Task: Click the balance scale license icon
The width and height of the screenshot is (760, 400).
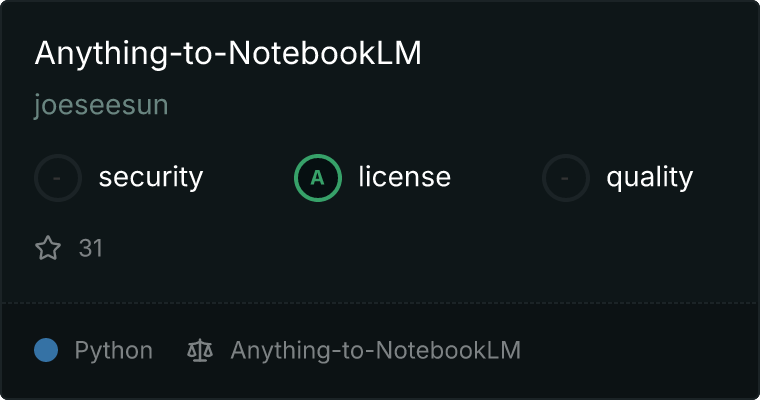Action: point(200,350)
